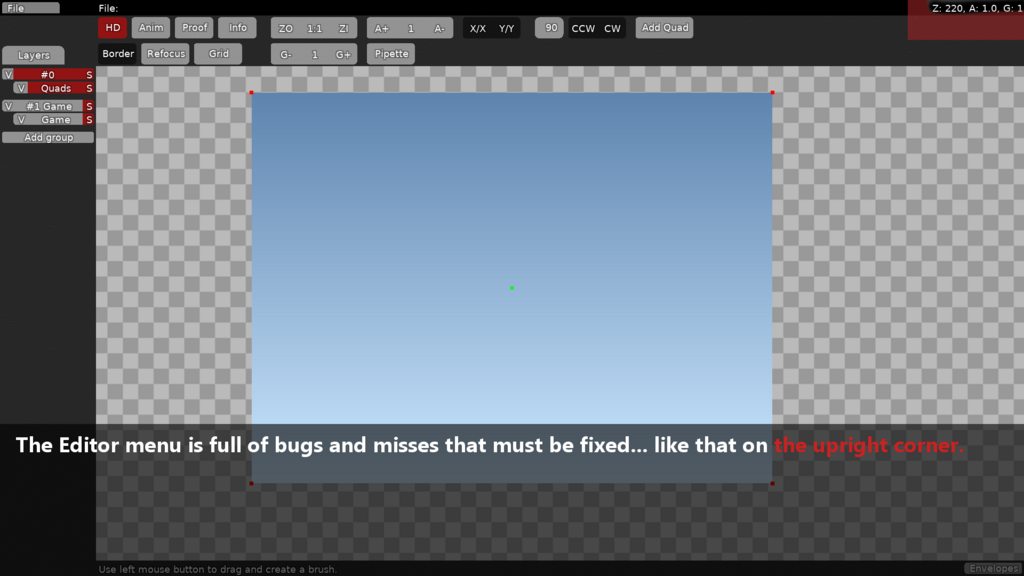Open the Envelopes panel
This screenshot has height=576, width=1024.
pyautogui.click(x=993, y=569)
